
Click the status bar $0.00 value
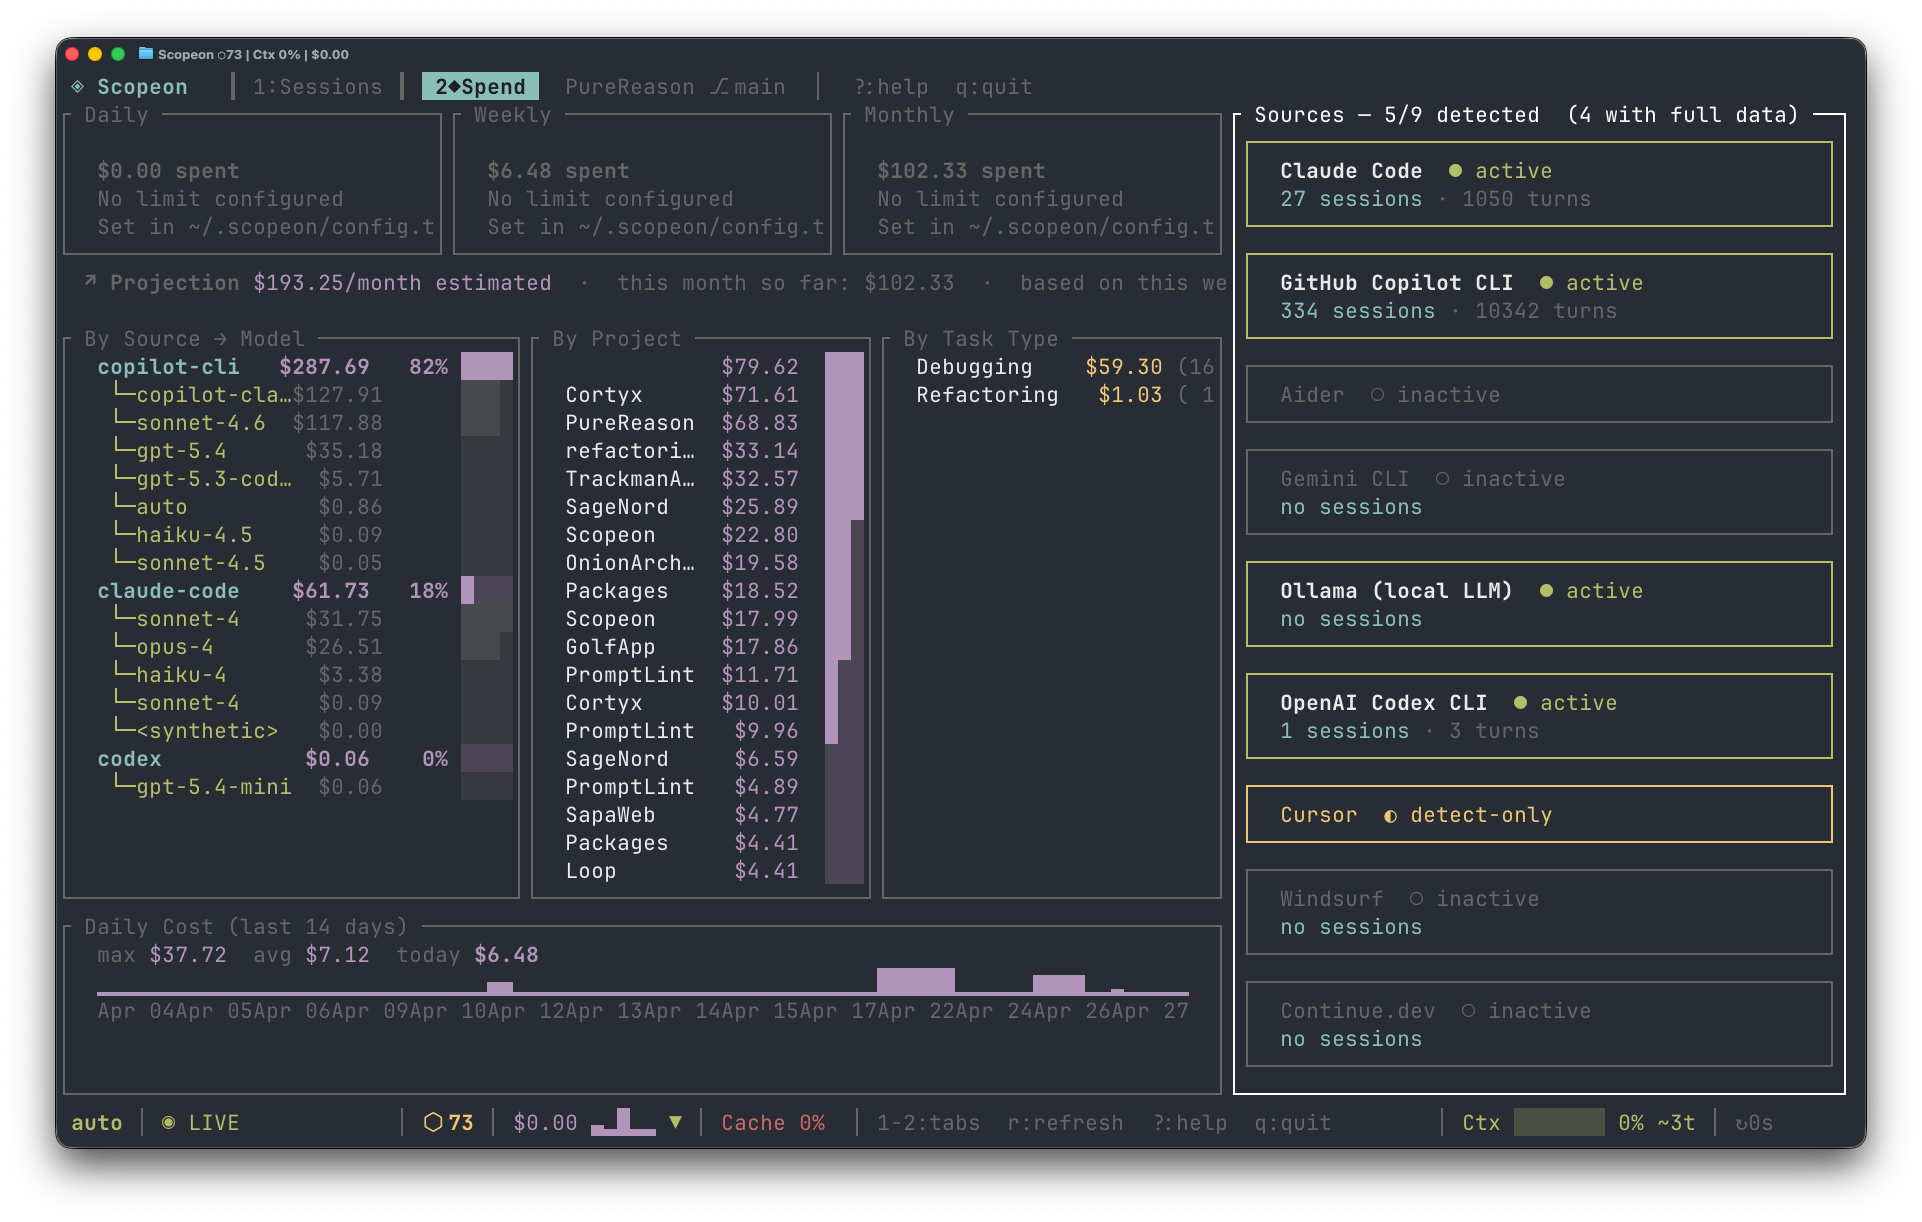(x=545, y=1123)
